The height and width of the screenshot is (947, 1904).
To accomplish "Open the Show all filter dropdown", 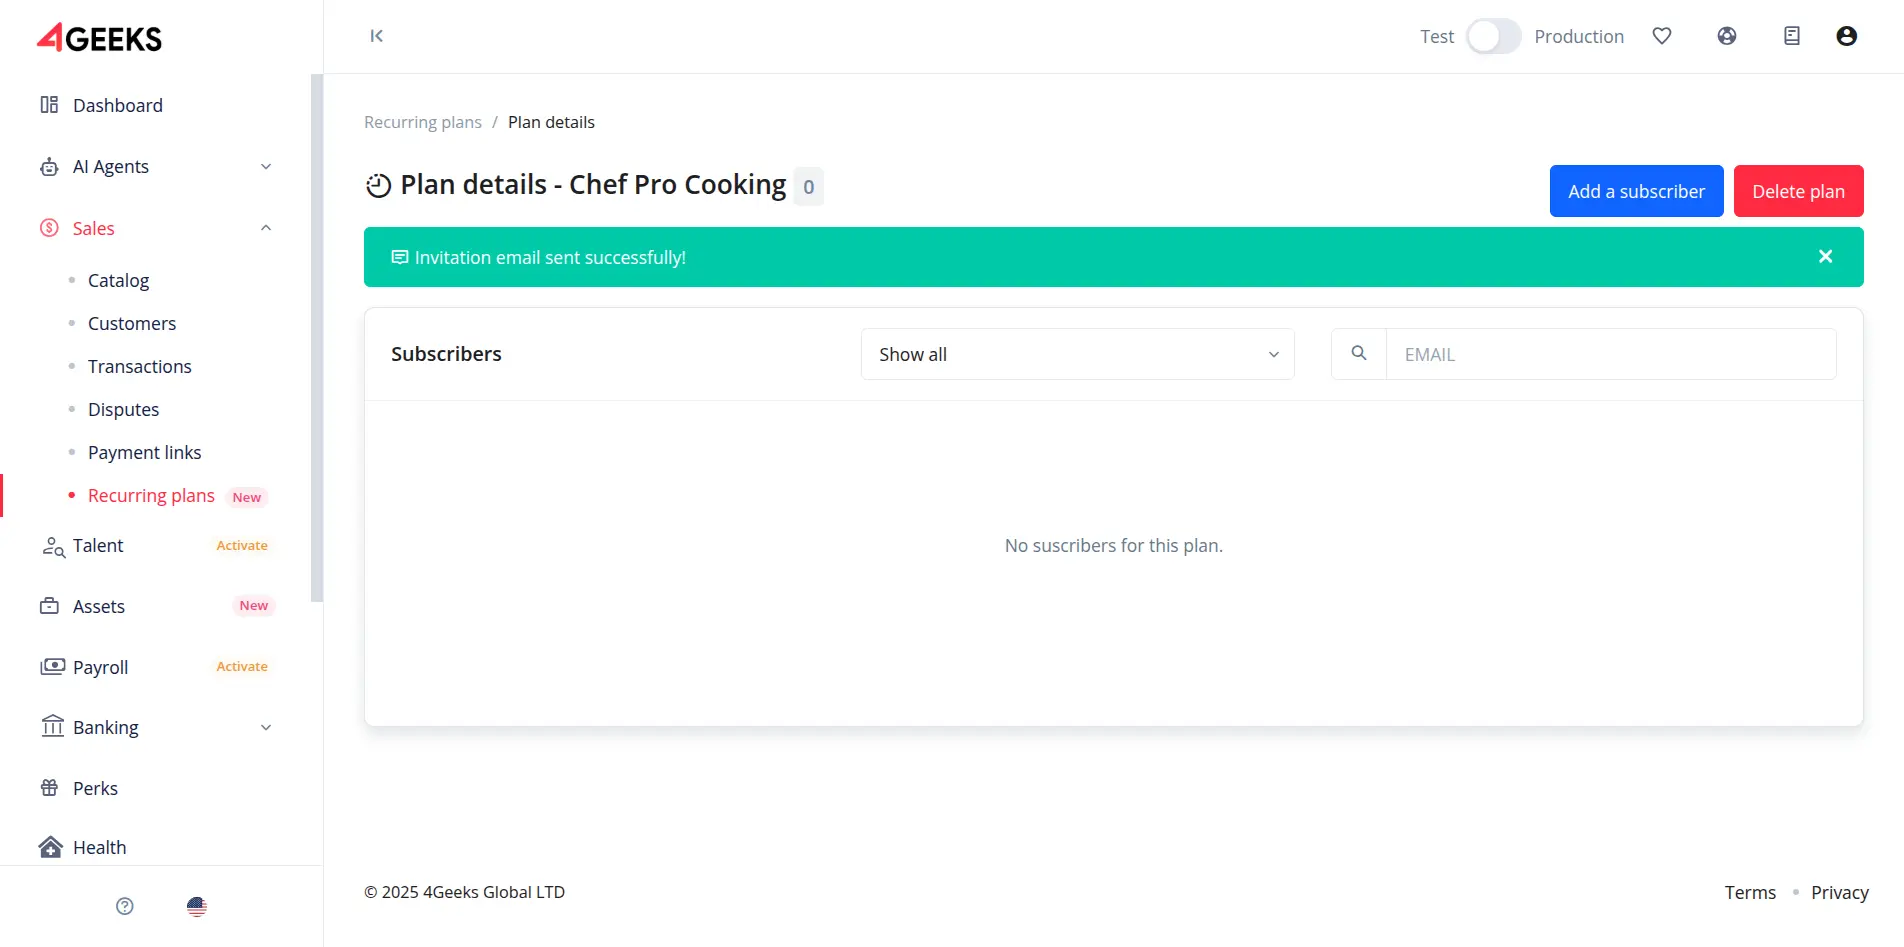I will pos(1077,354).
